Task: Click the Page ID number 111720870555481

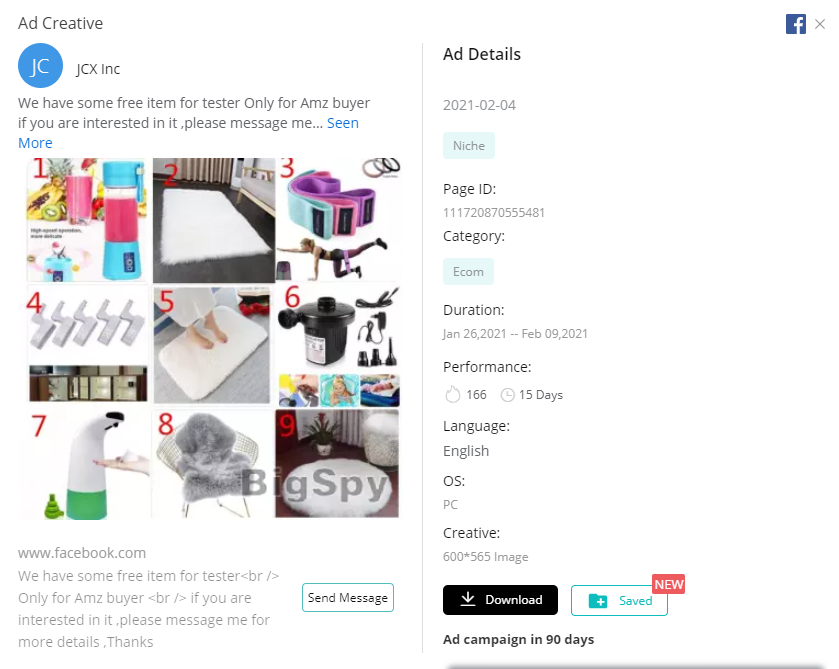Action: 494,212
